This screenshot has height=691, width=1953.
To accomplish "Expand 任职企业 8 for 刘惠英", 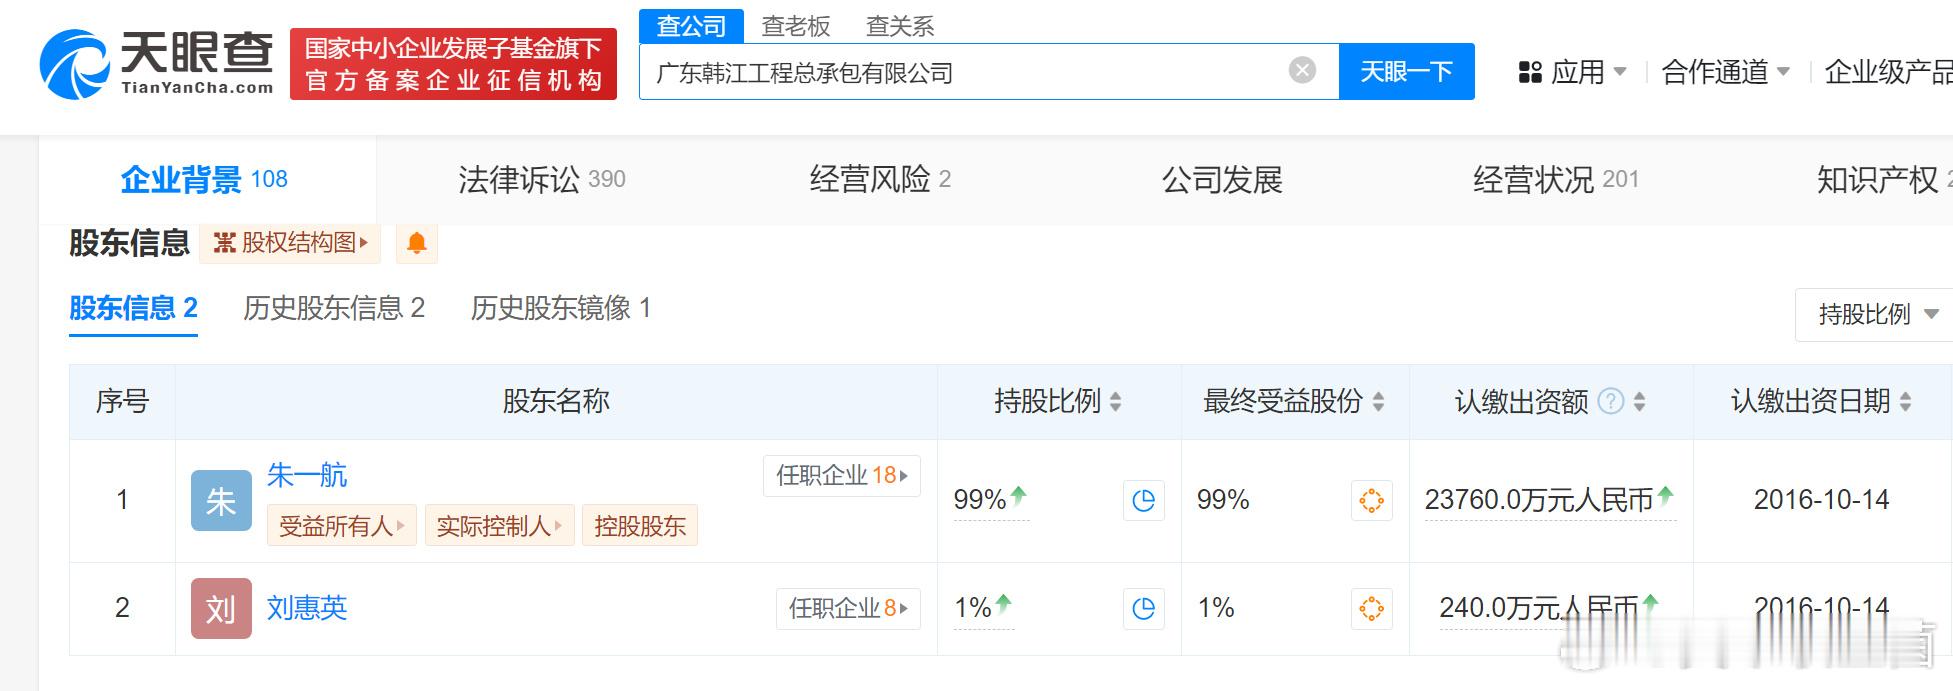I will [x=848, y=608].
